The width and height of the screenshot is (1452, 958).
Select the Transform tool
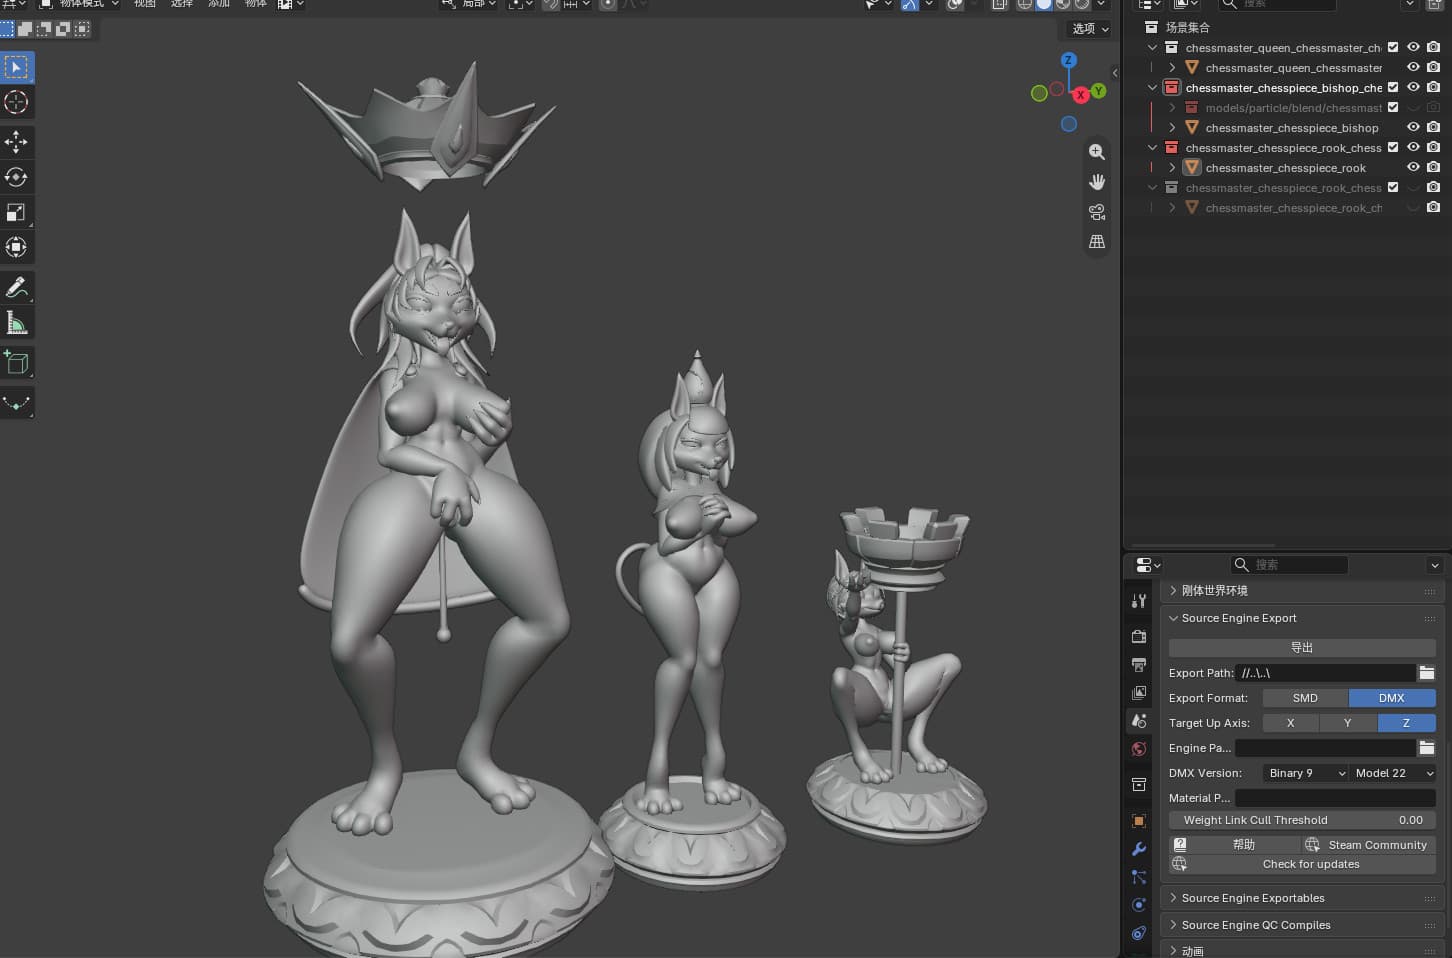point(16,247)
